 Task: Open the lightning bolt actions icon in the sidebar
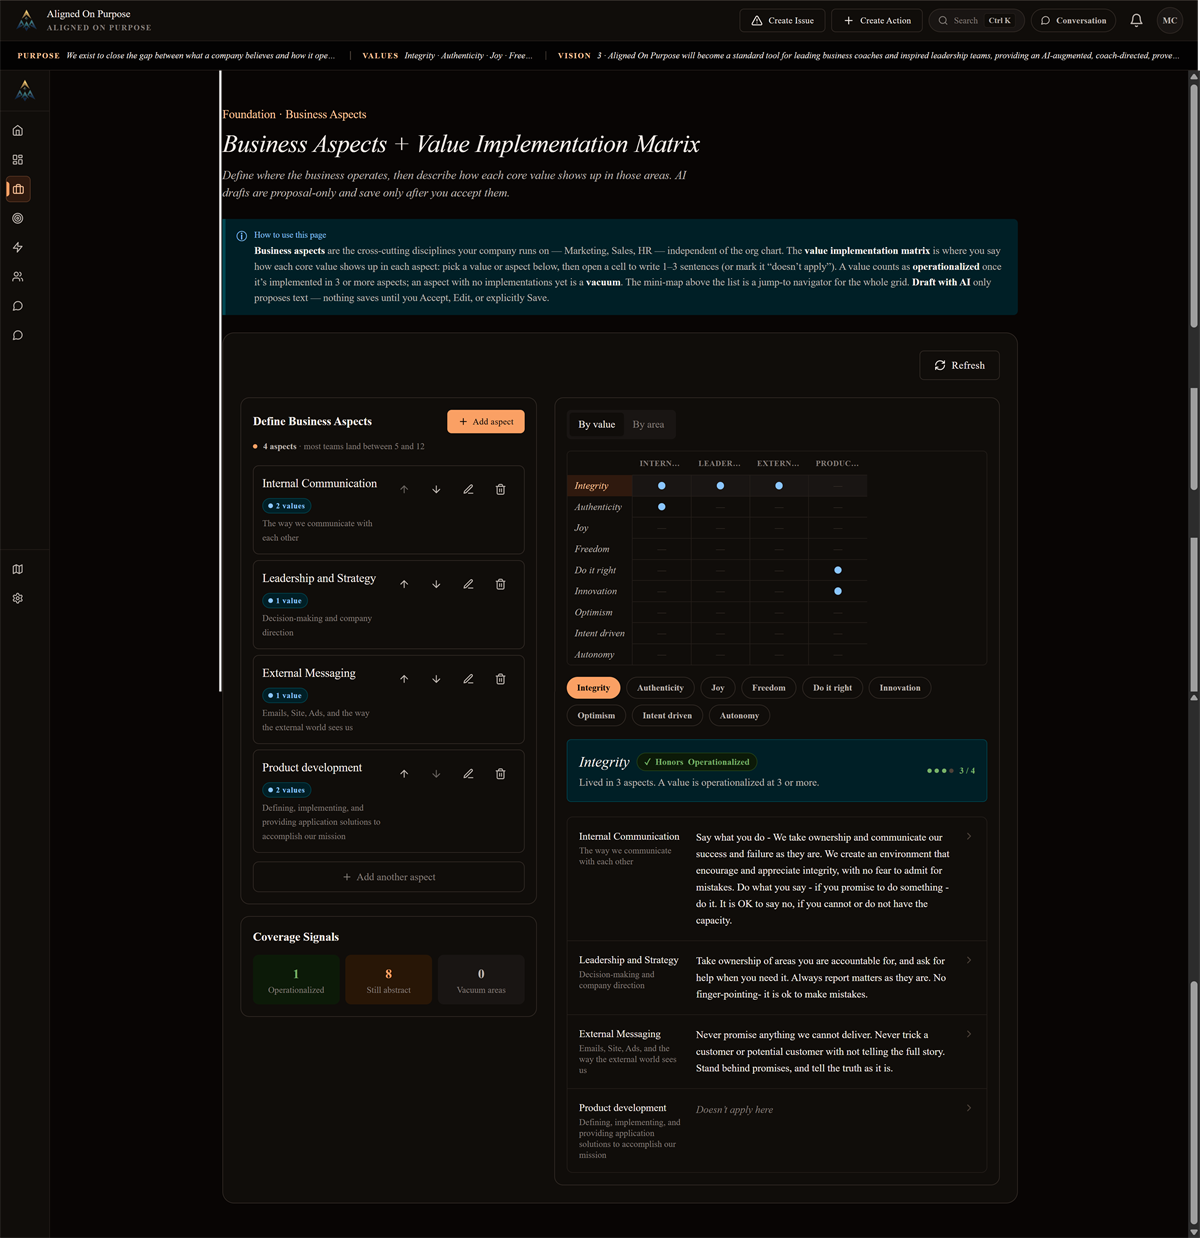18,247
